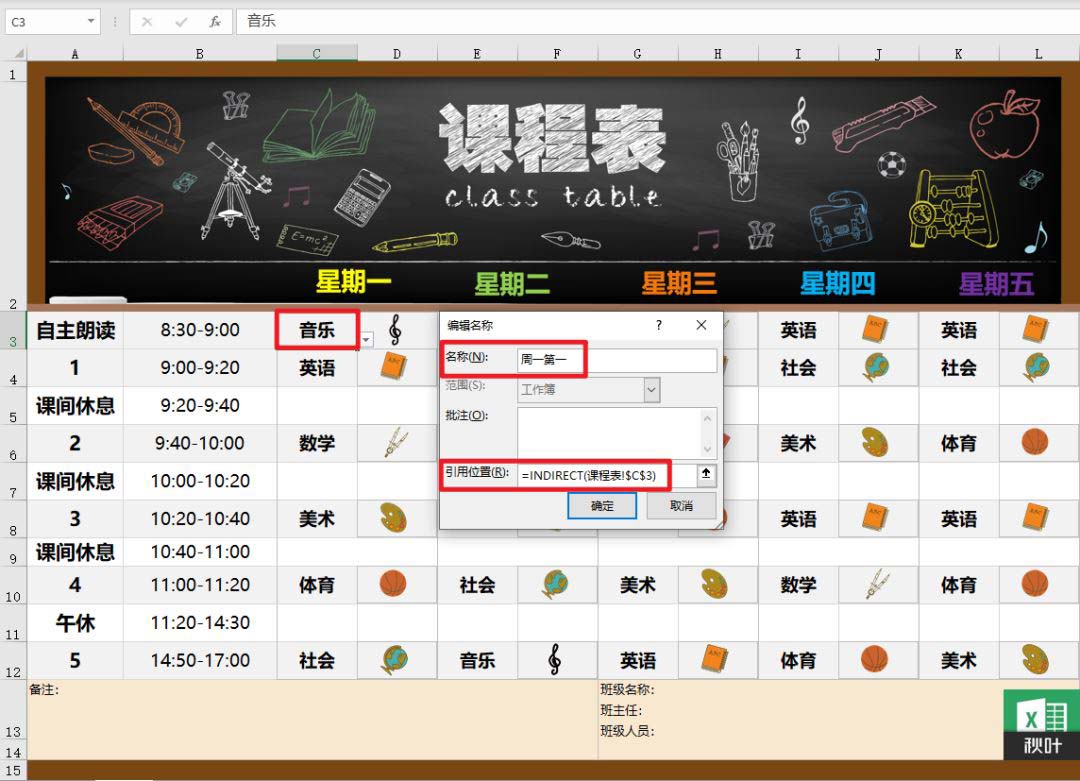Click the compass icon beside 数学 in row 6
Screen dimensions: 1080x781
pos(395,443)
